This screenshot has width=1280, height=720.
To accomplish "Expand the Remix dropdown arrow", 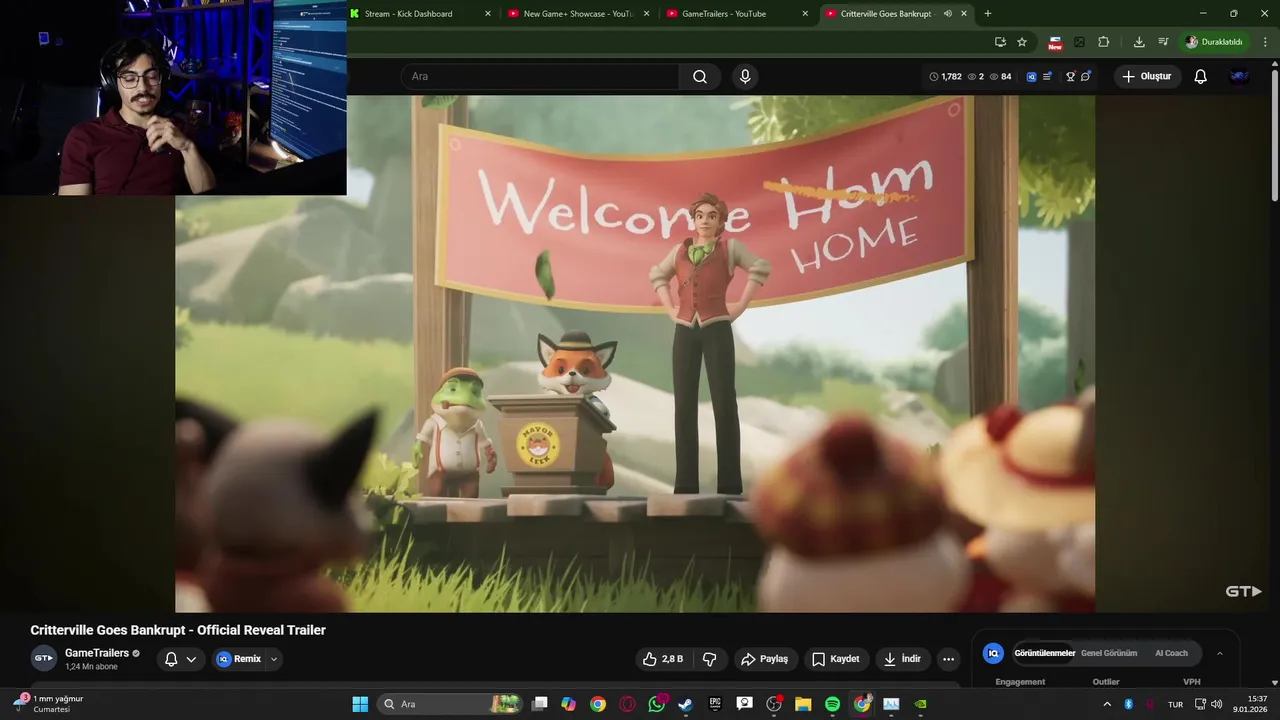I will pos(274,659).
